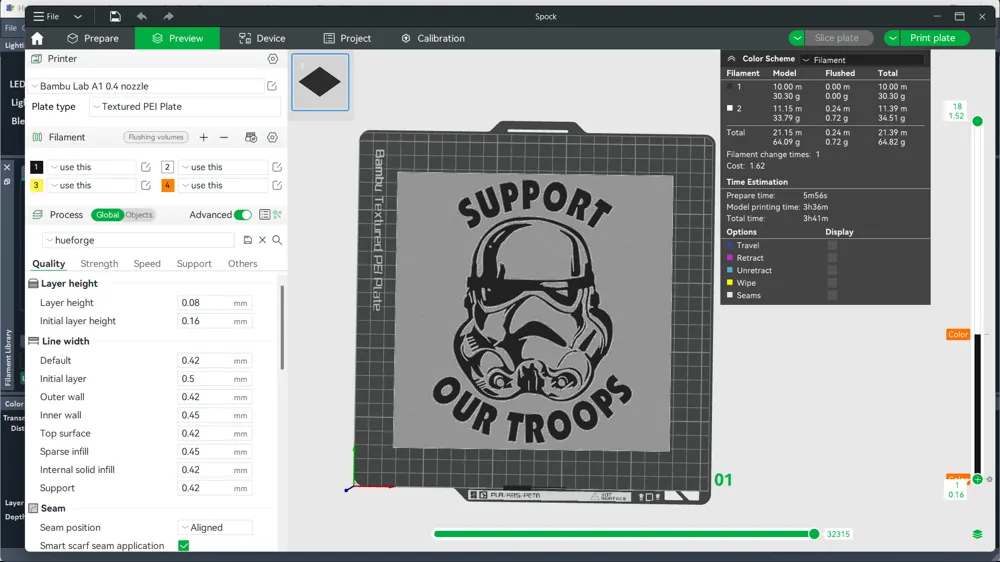The height and width of the screenshot is (562, 1000).
Task: Select plate 1 thumbnail
Action: pyautogui.click(x=320, y=82)
